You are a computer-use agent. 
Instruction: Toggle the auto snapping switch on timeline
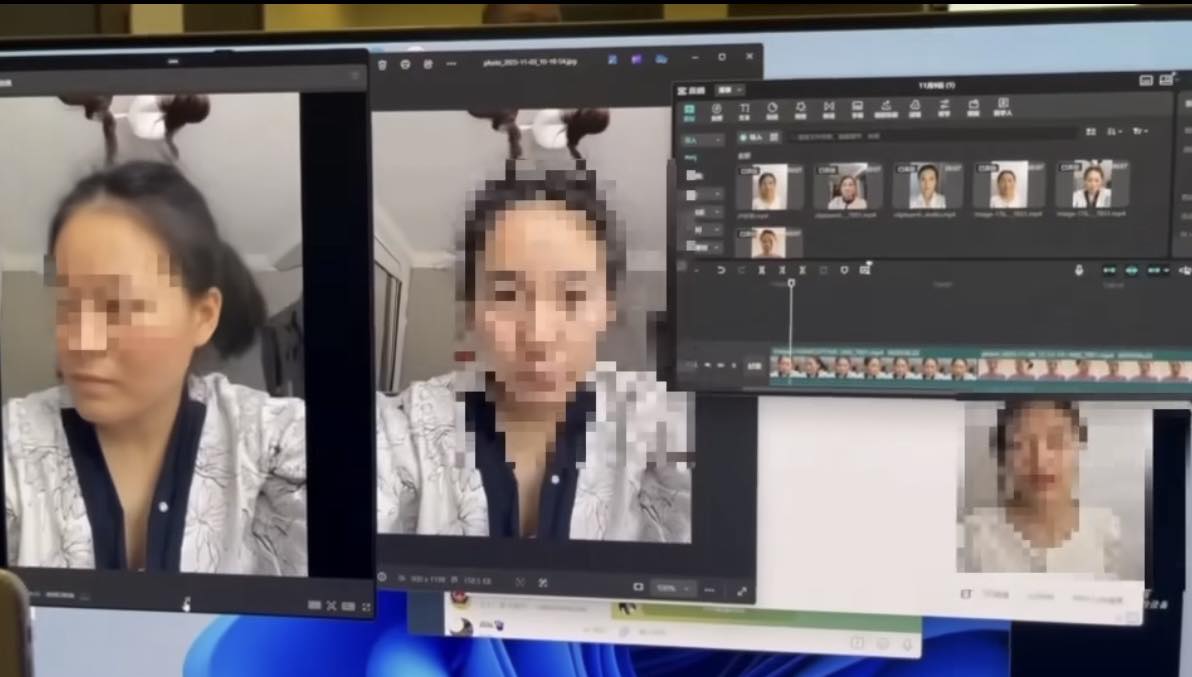(1132, 270)
